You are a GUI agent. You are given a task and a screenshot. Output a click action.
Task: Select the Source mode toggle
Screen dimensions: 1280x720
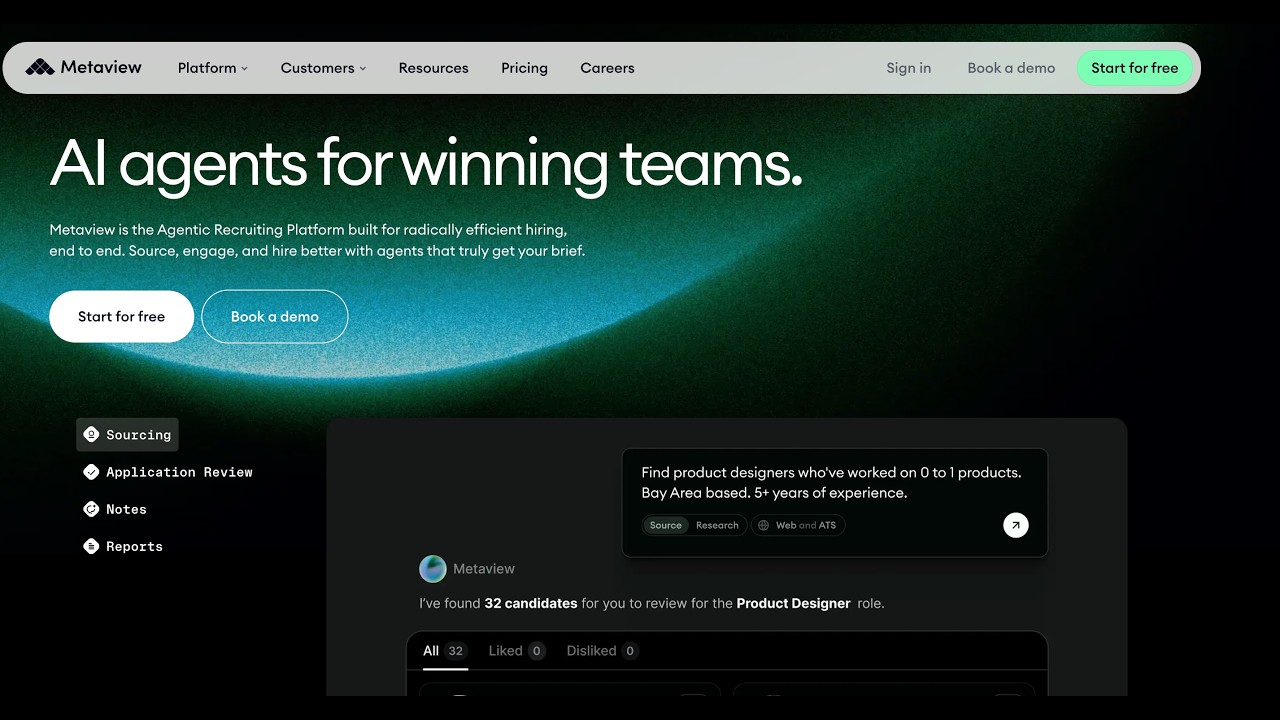coord(665,525)
